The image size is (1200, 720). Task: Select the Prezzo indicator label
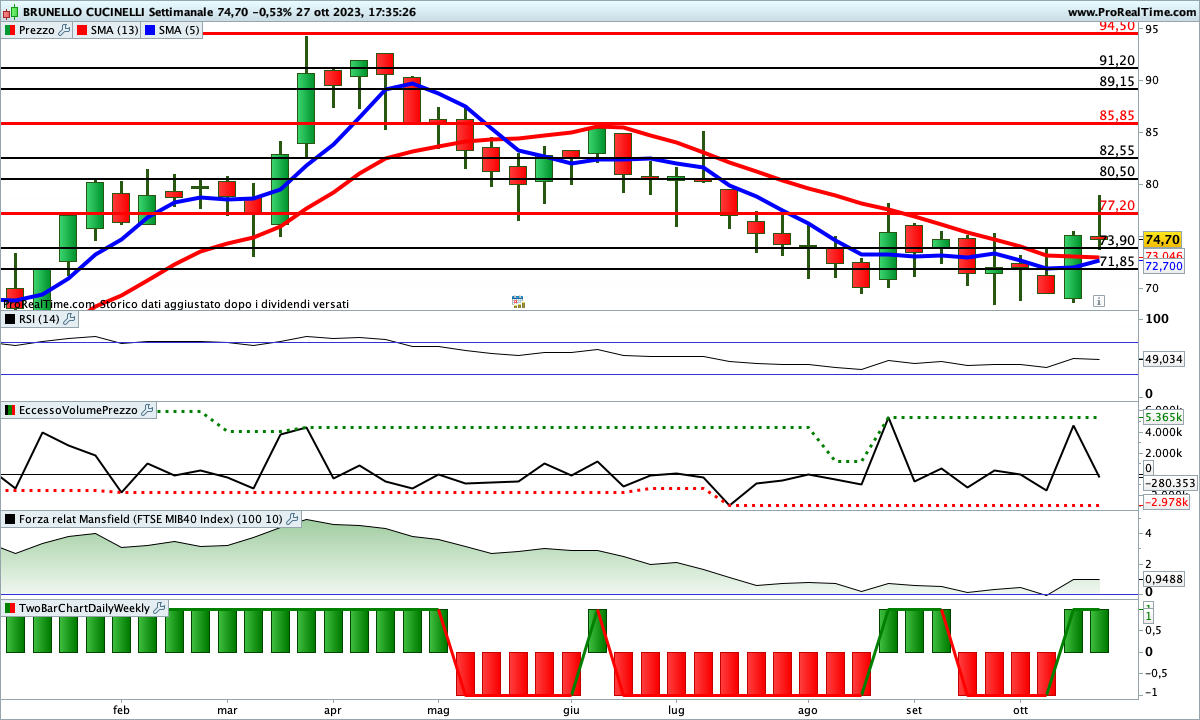tap(37, 30)
